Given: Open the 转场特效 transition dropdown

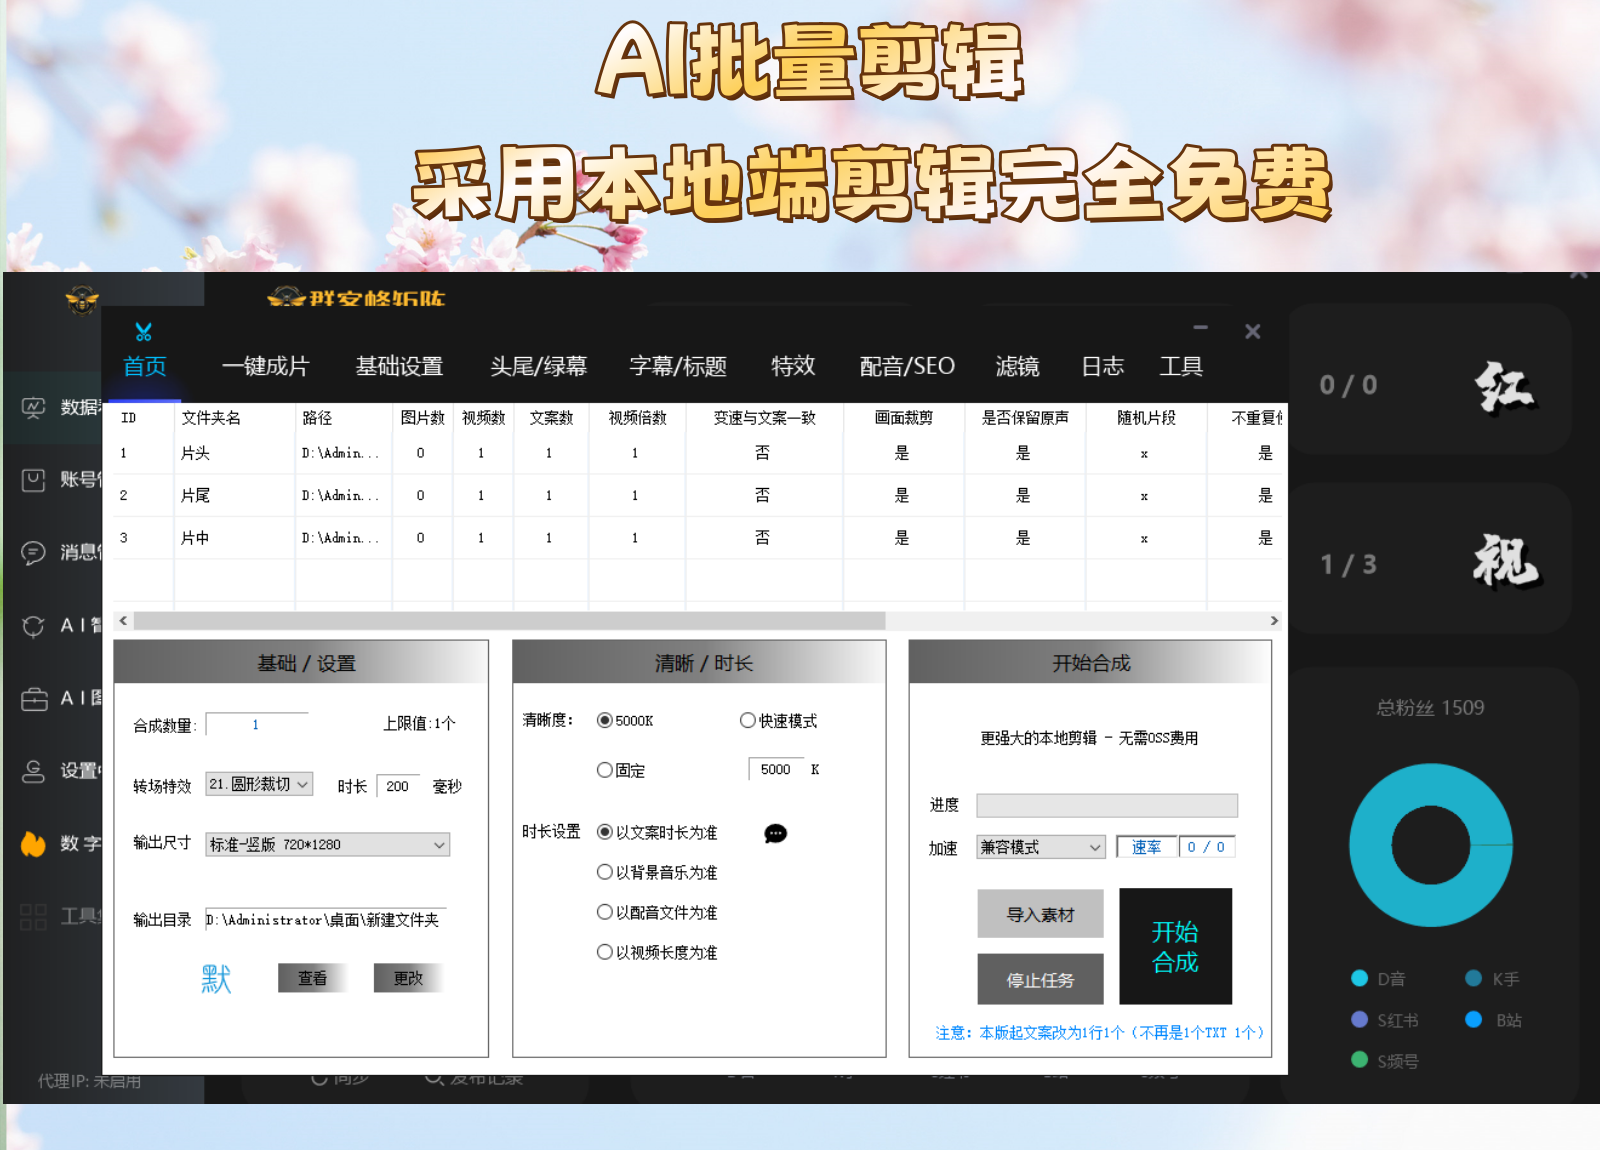Looking at the screenshot, I should click(259, 785).
